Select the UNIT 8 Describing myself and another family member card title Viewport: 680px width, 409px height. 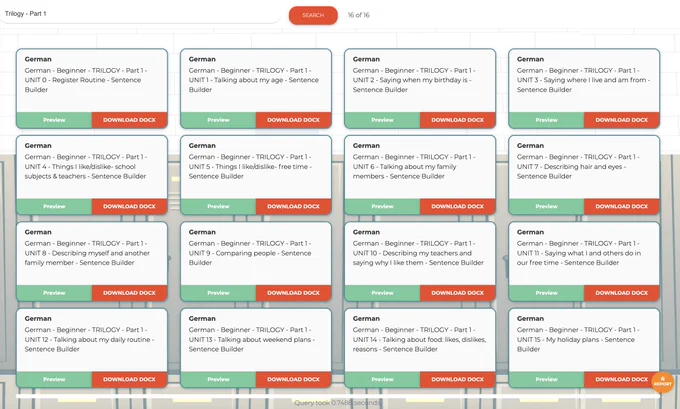coord(87,253)
